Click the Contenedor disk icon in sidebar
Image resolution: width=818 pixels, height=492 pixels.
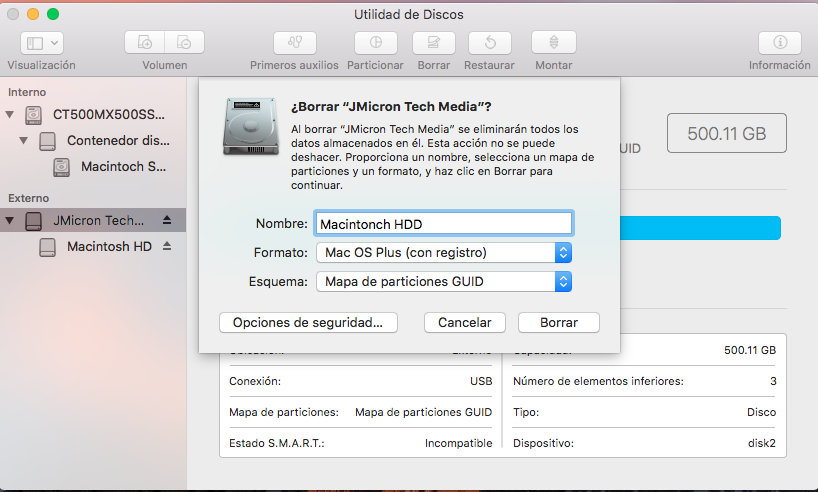click(47, 141)
